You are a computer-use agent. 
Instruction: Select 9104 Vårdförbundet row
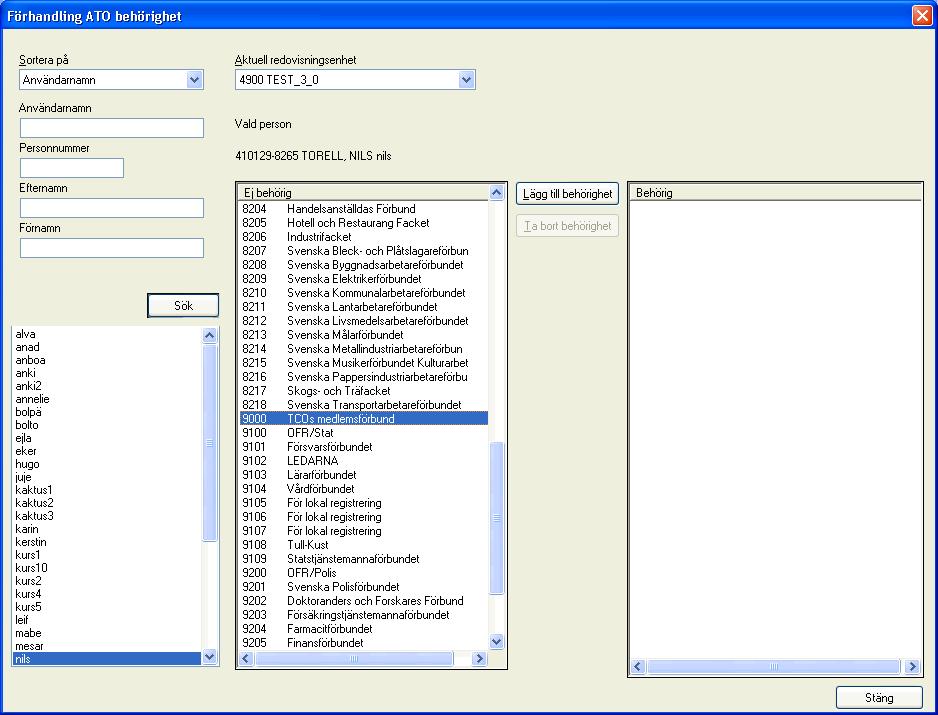pos(364,489)
